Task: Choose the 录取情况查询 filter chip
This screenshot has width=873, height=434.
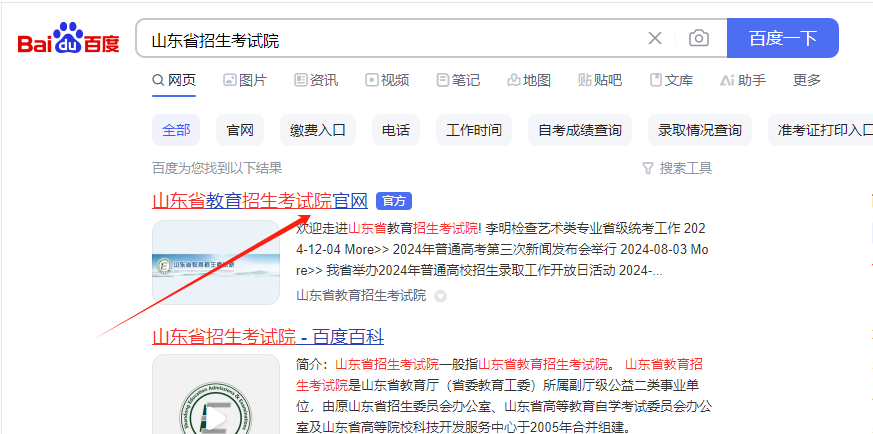Action: point(700,130)
